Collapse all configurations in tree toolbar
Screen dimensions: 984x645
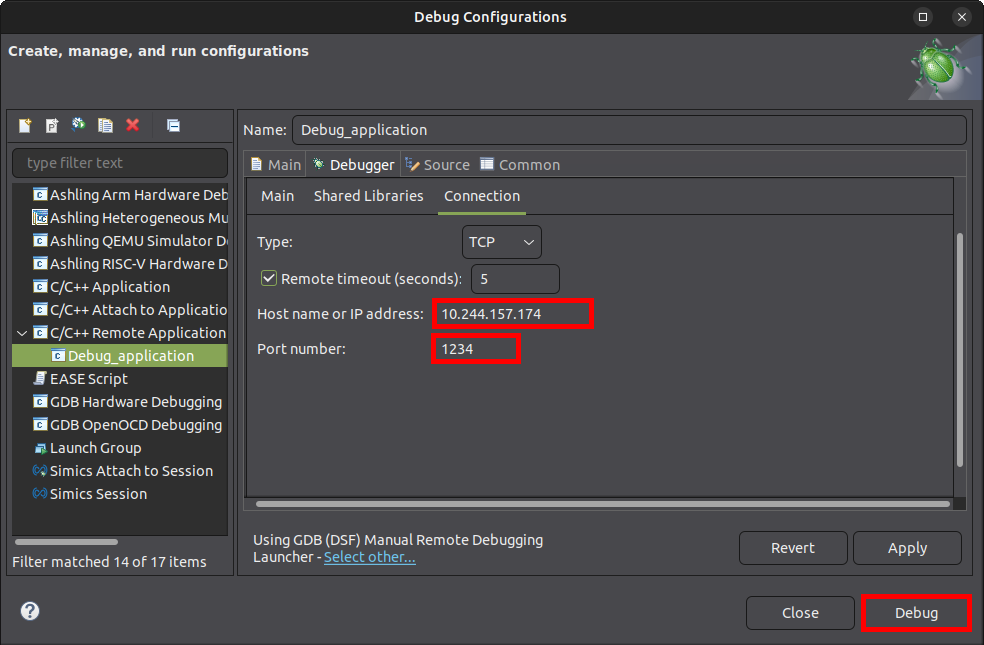(x=173, y=125)
